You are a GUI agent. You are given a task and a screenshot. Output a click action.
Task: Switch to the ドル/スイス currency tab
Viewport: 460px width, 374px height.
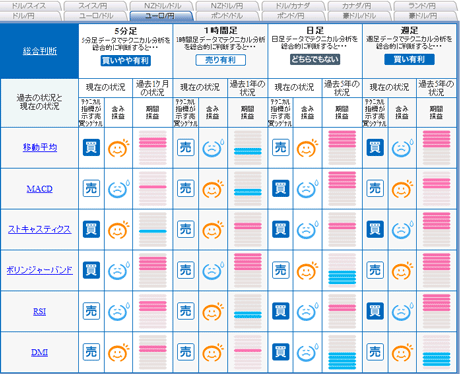(x=29, y=6)
